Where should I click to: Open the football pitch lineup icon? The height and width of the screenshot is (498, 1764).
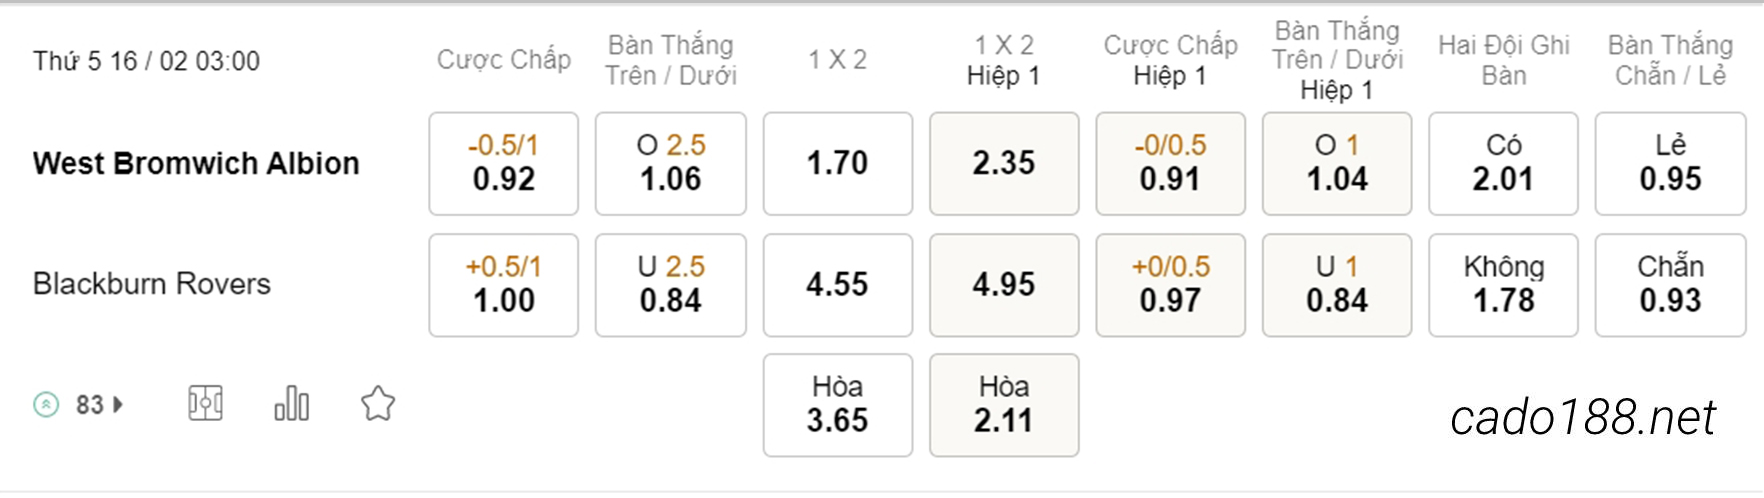[x=205, y=404]
